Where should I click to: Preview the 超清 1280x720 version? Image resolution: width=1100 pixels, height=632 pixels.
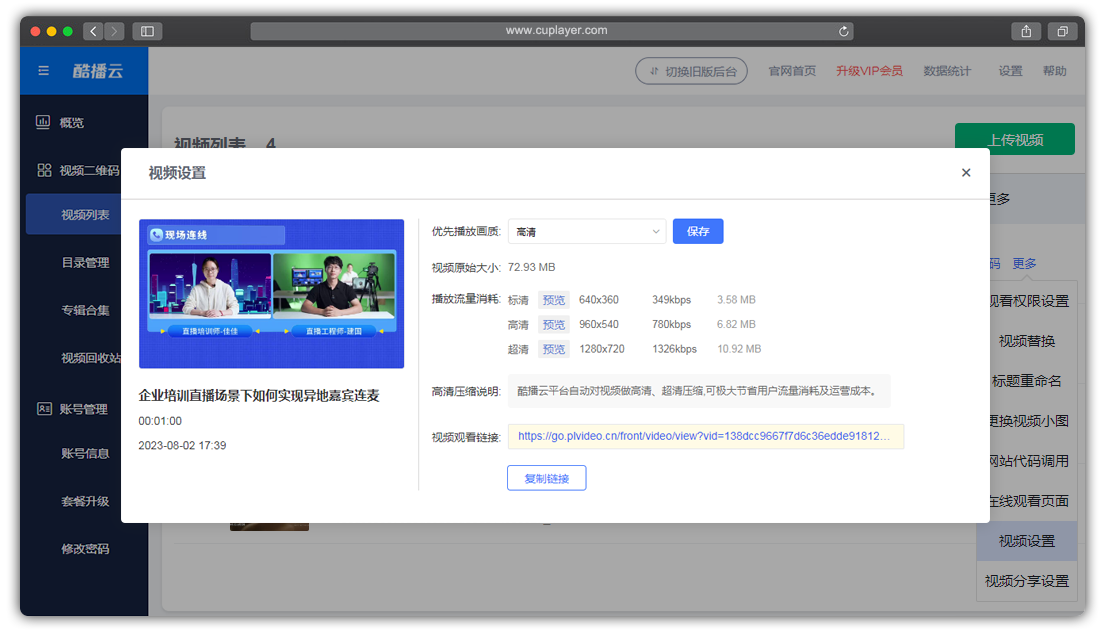tap(554, 348)
